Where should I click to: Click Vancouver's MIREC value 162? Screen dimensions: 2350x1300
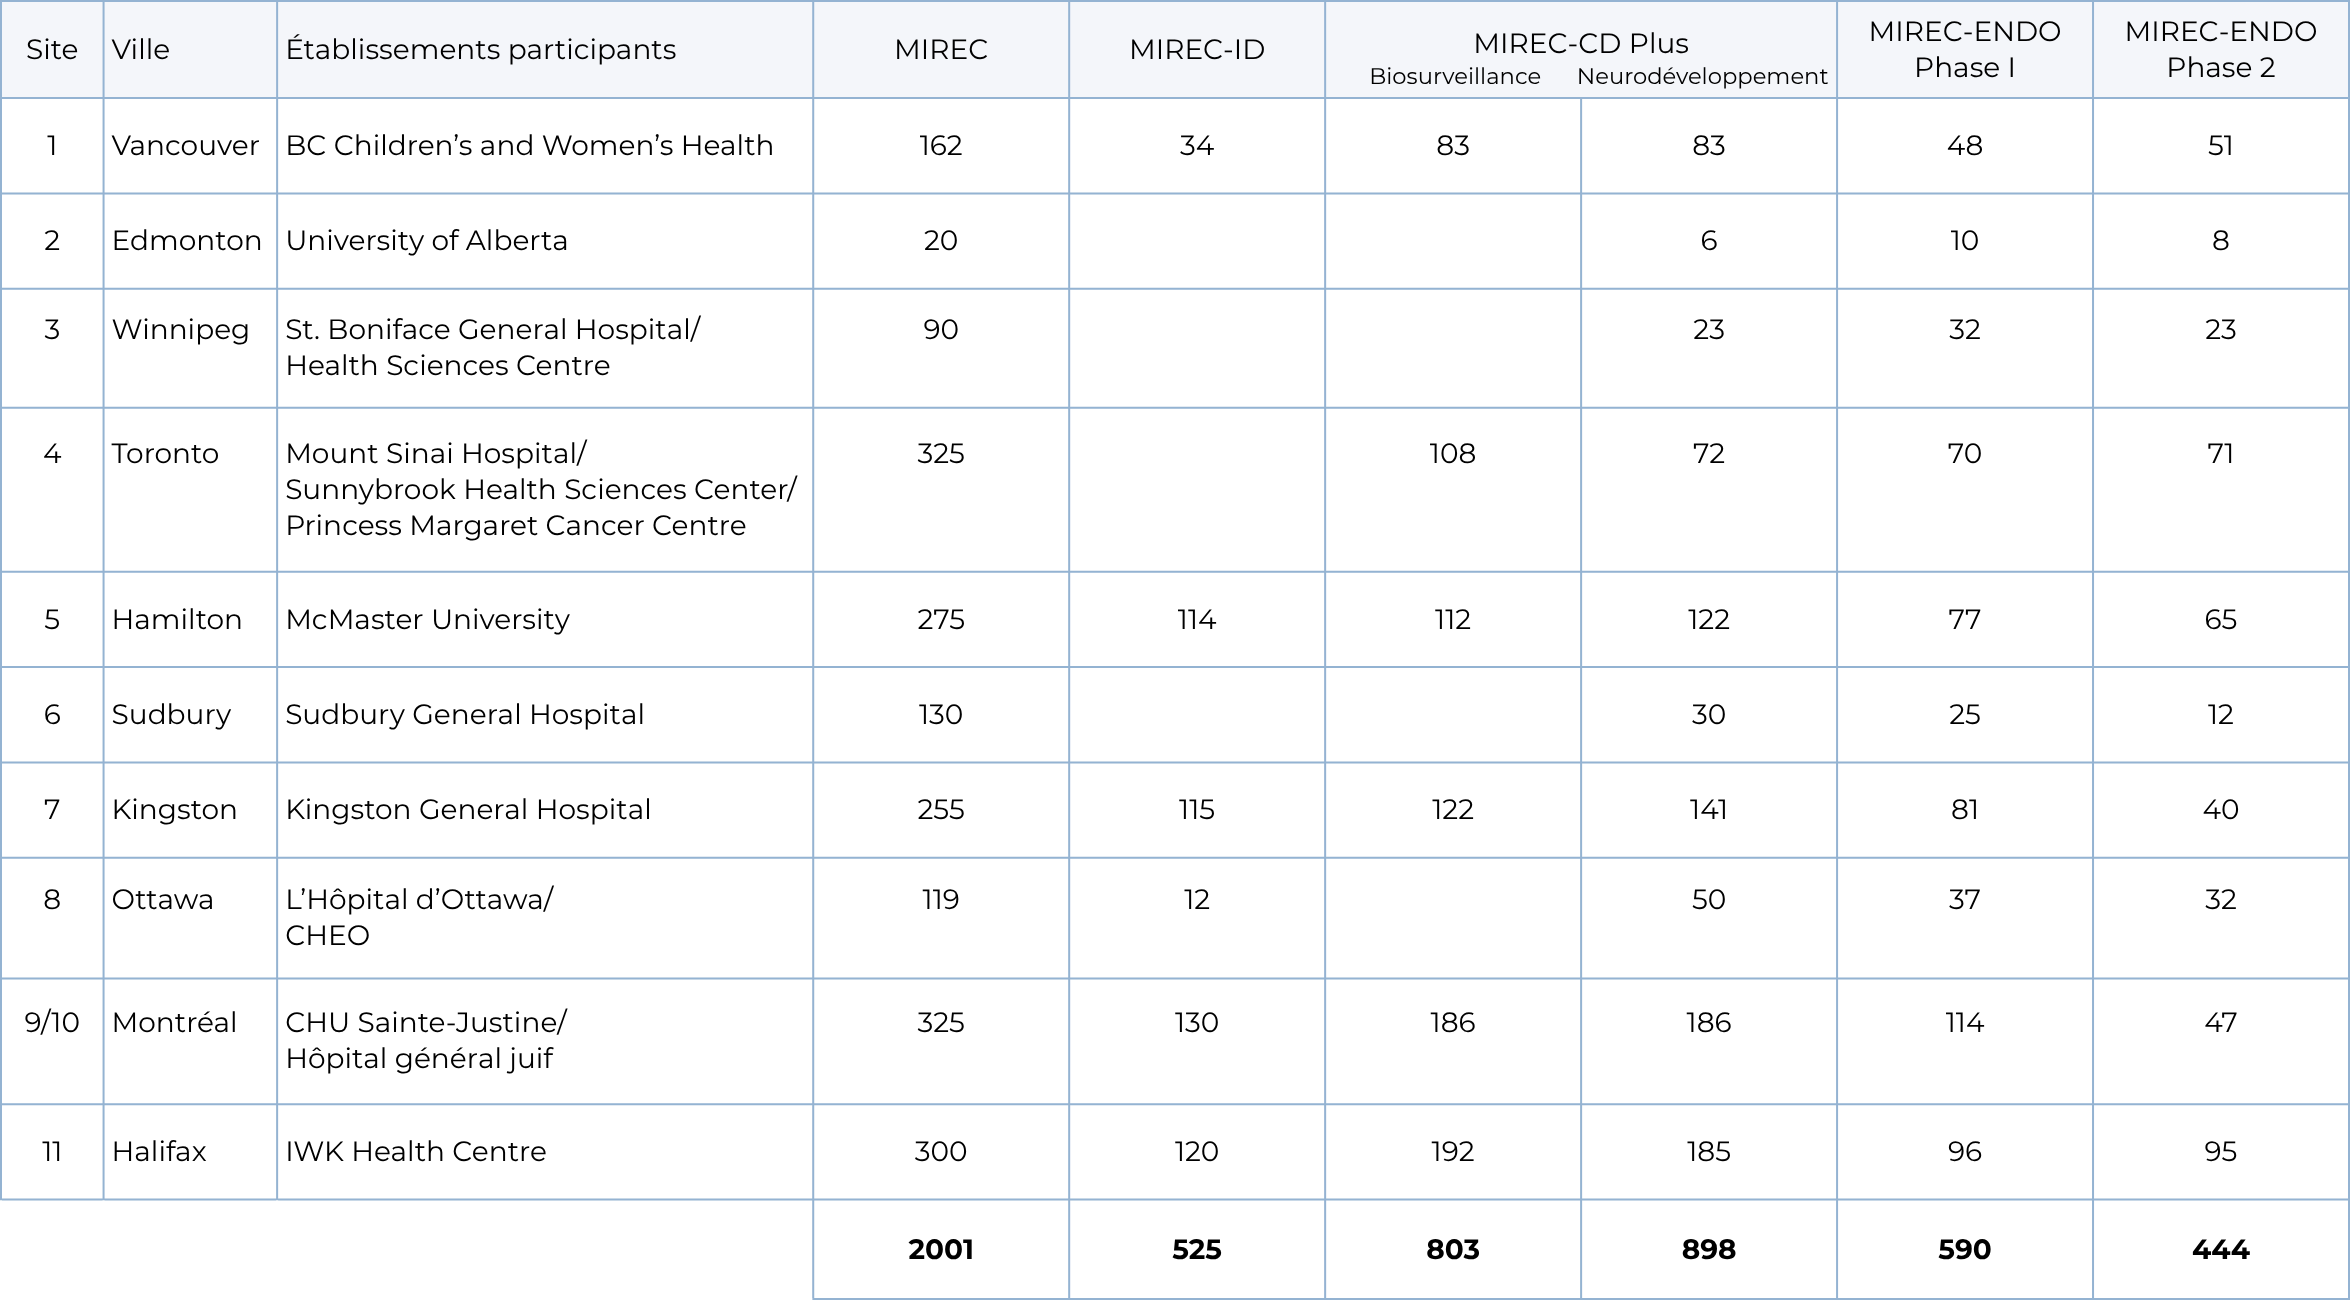point(941,146)
